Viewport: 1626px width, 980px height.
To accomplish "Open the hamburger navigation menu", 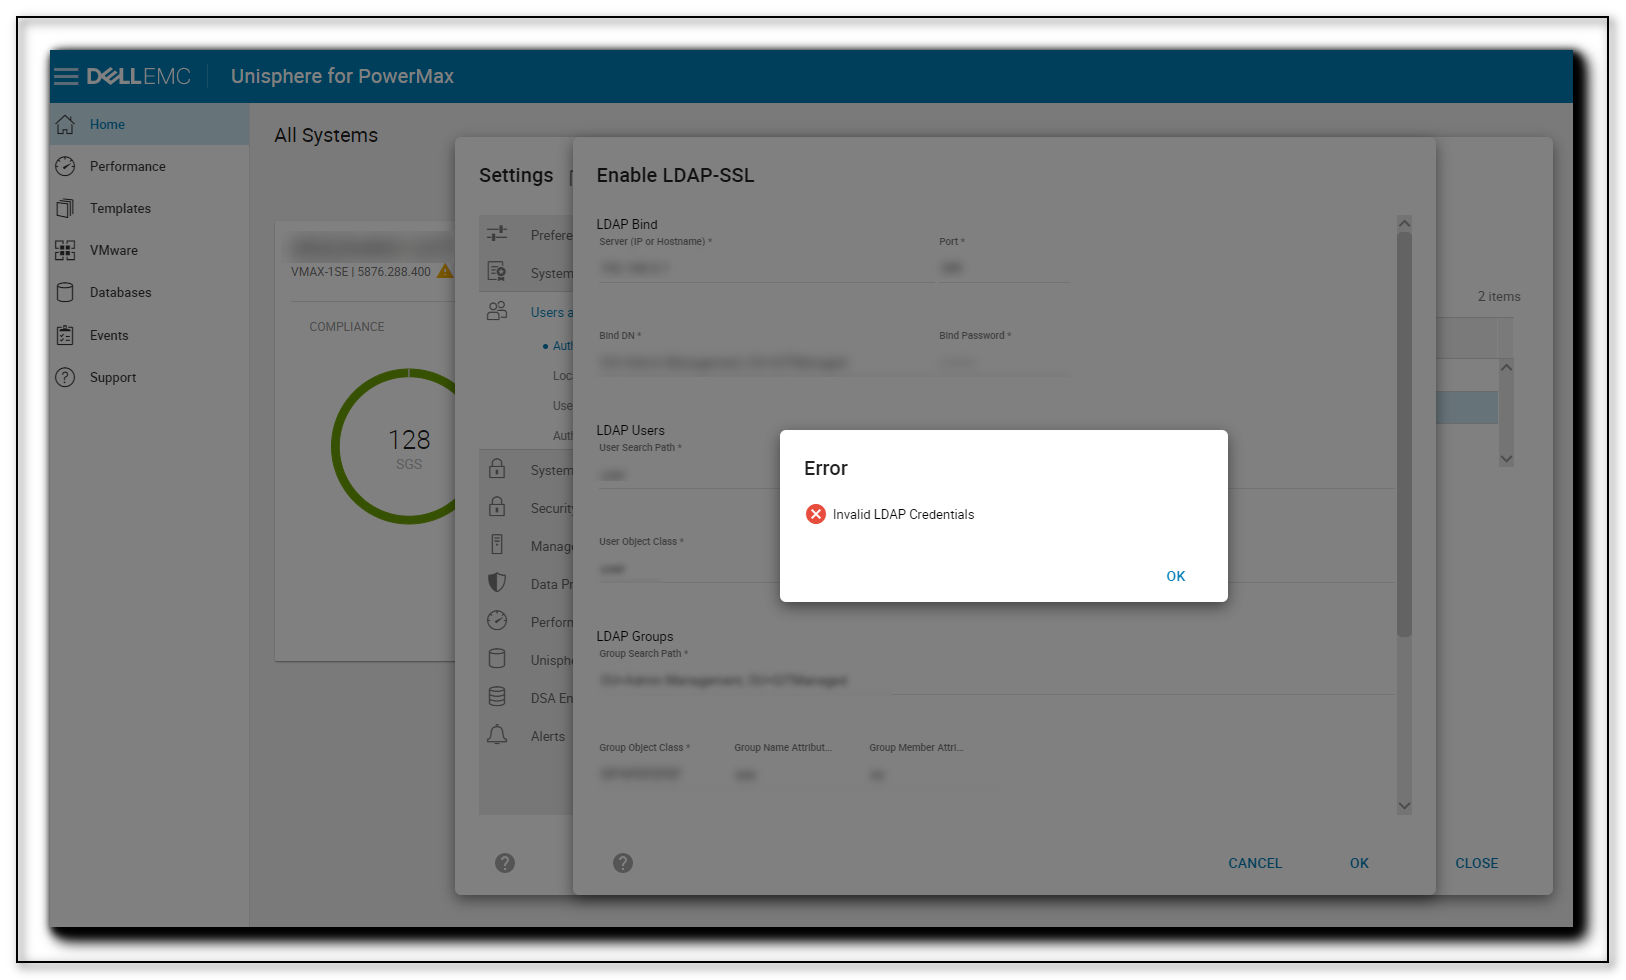I will click(x=66, y=77).
